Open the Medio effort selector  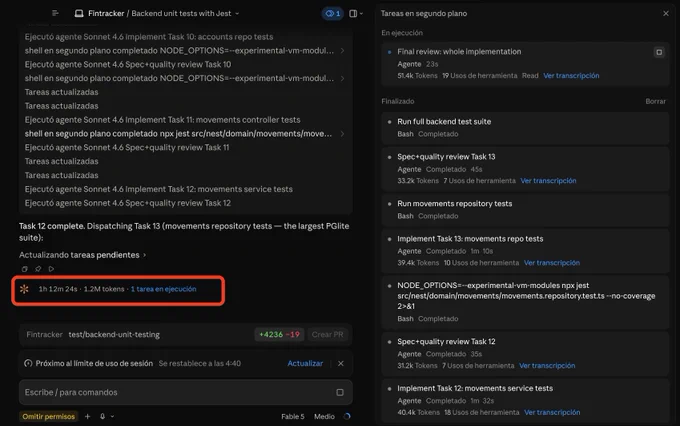tap(324, 416)
